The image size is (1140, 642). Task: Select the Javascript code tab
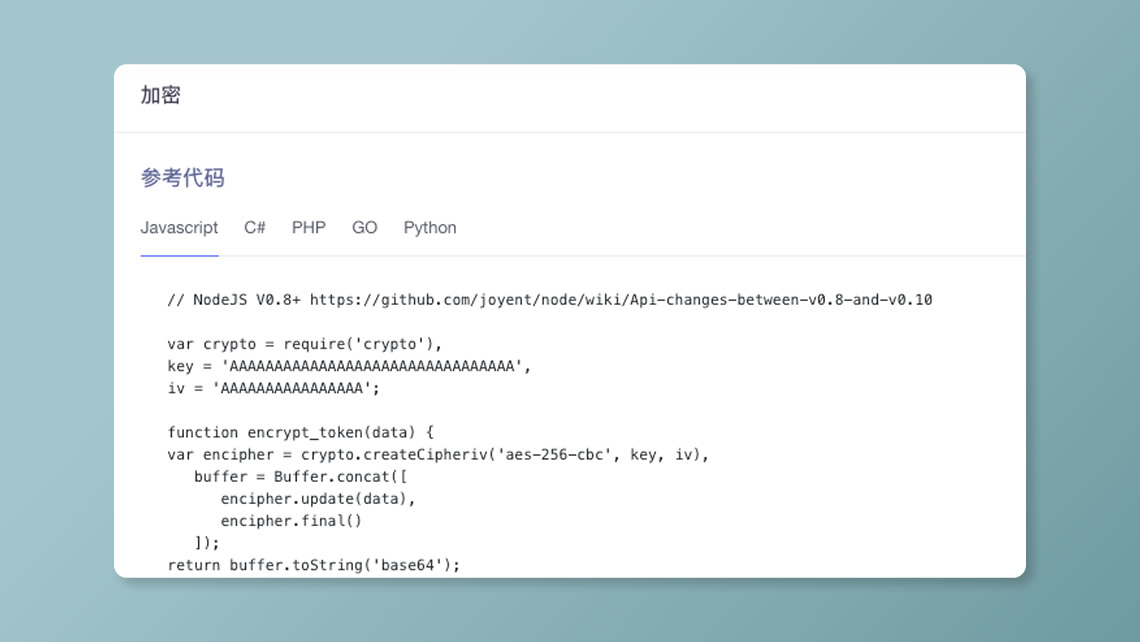[179, 228]
